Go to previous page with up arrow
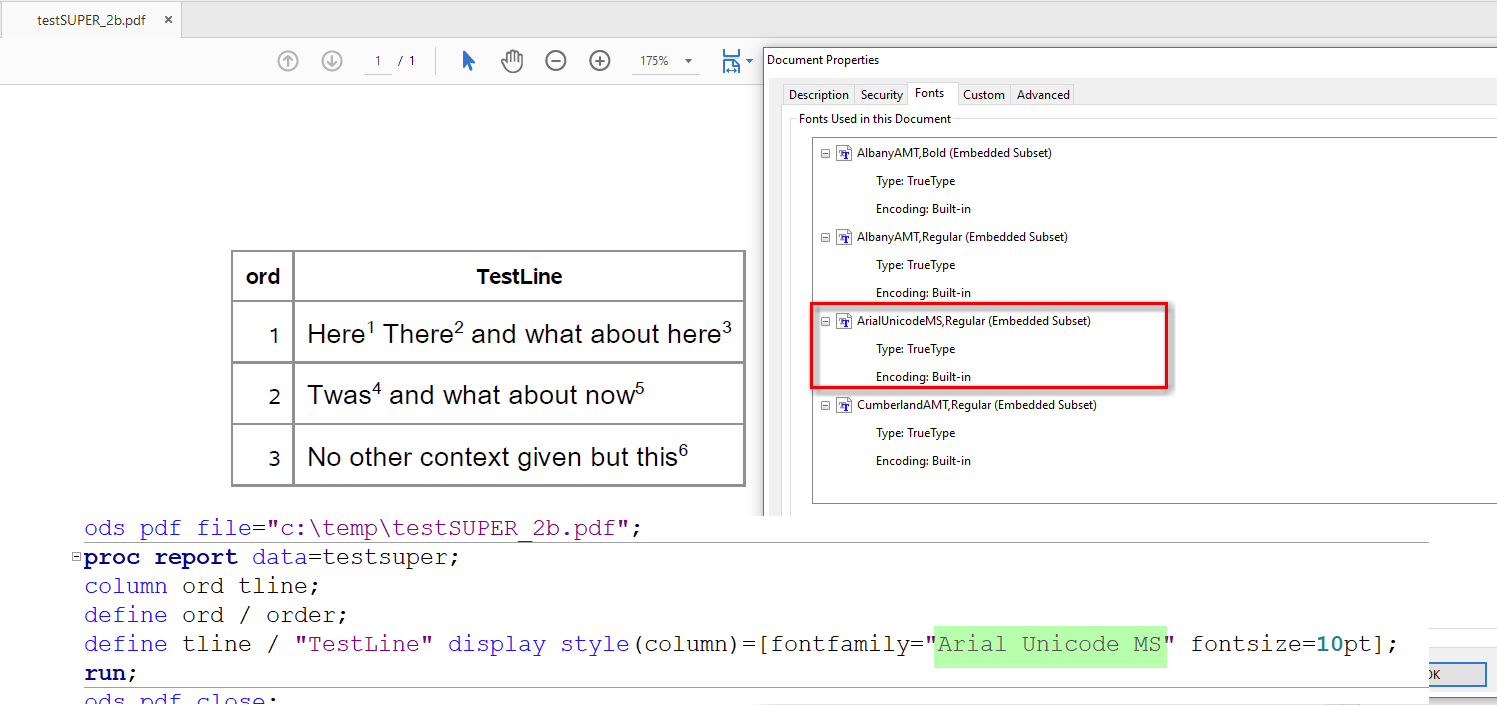 tap(287, 60)
